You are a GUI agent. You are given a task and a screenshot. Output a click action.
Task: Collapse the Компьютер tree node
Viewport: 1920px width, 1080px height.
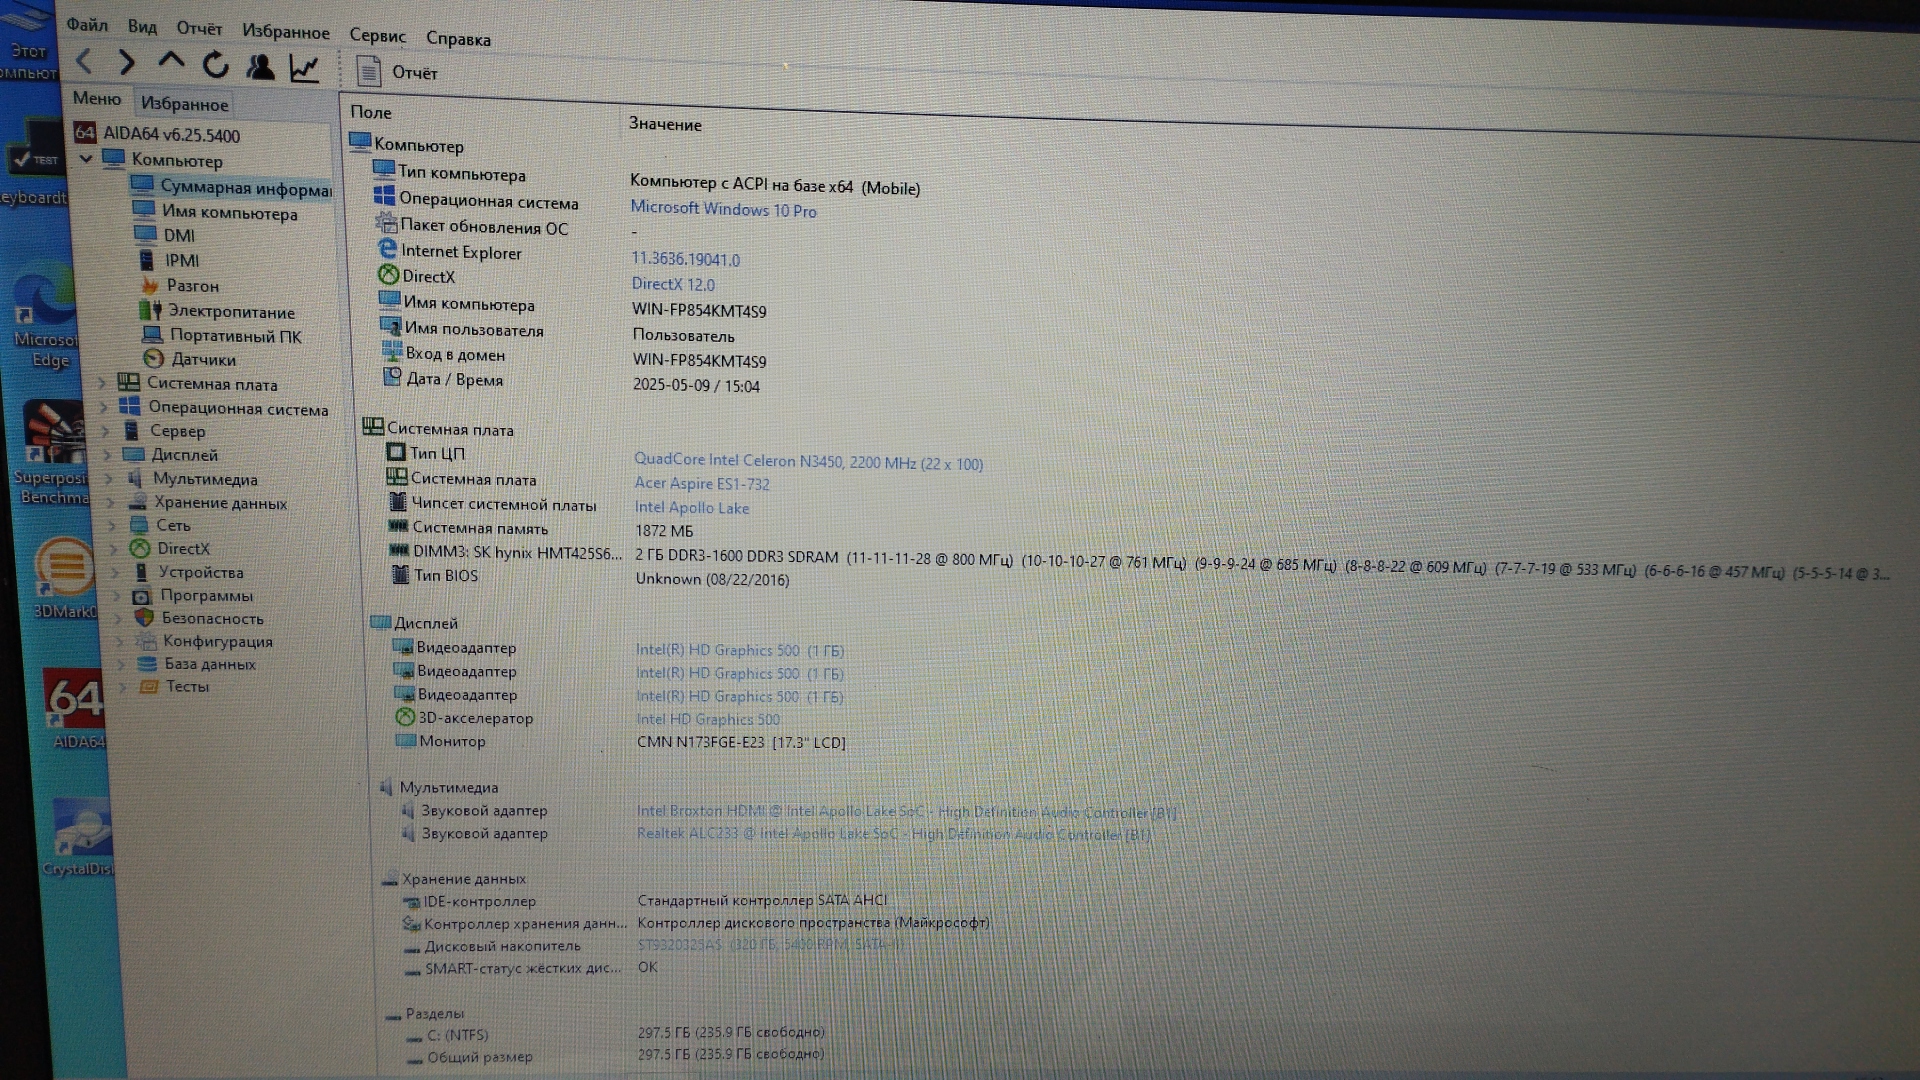[86, 159]
